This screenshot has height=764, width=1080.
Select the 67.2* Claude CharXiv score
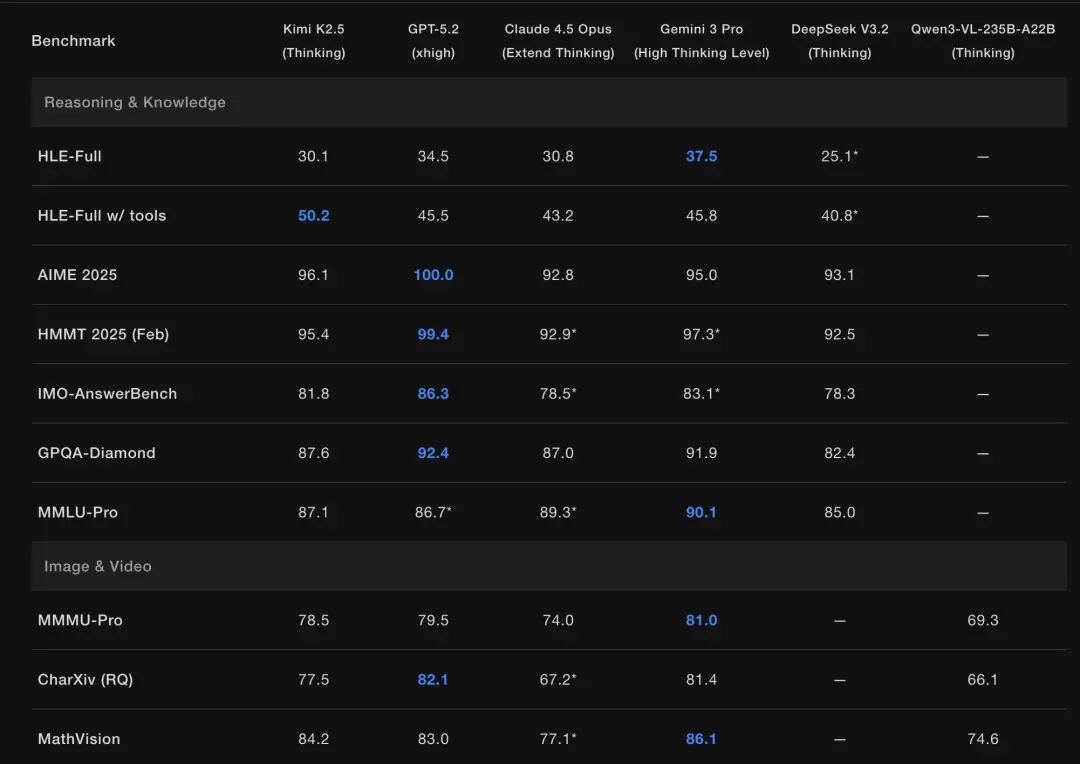coord(558,679)
